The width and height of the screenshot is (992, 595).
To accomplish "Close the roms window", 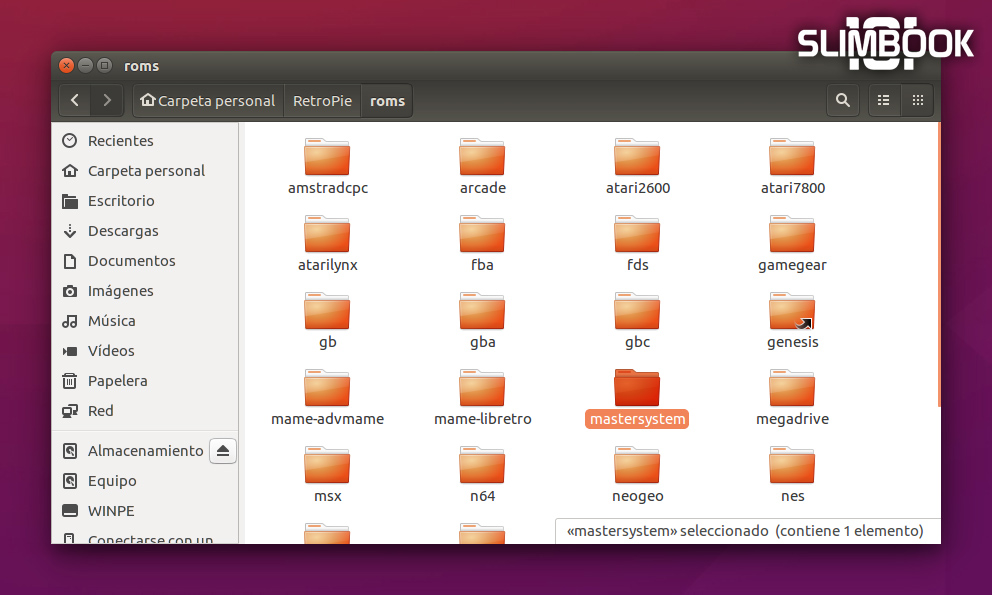I will tap(66, 66).
